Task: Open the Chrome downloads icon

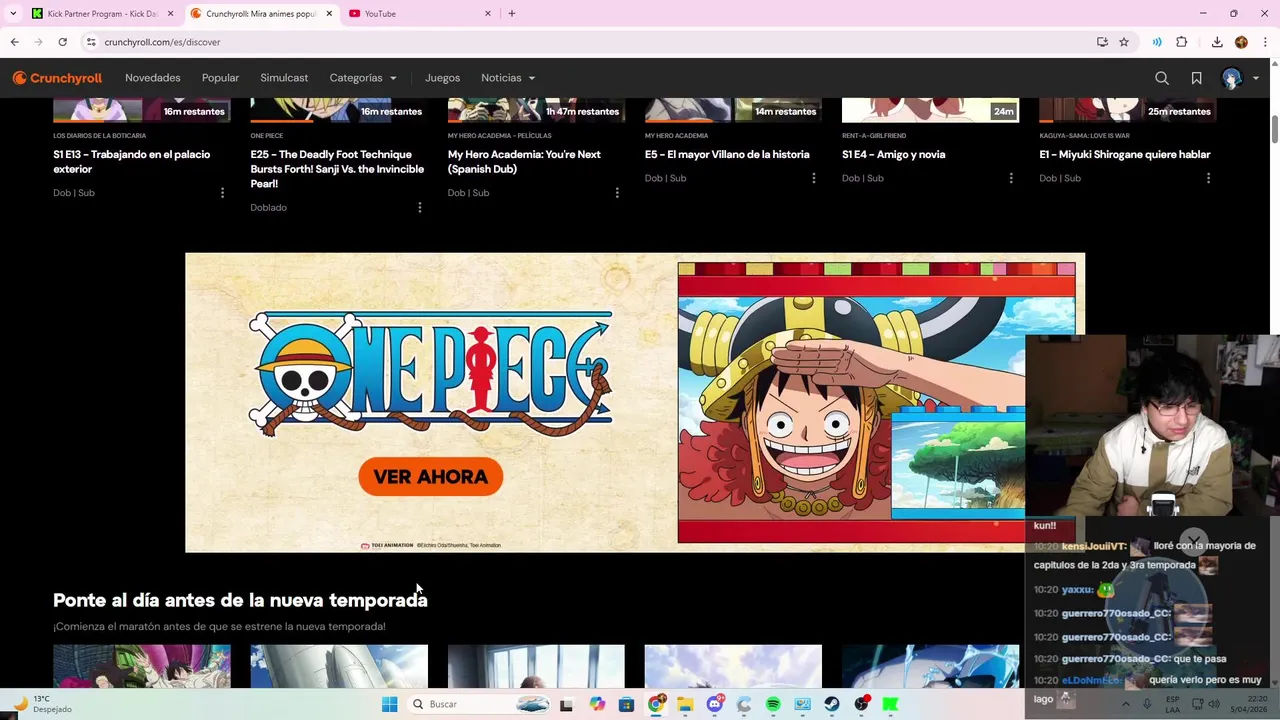Action: (x=1217, y=42)
